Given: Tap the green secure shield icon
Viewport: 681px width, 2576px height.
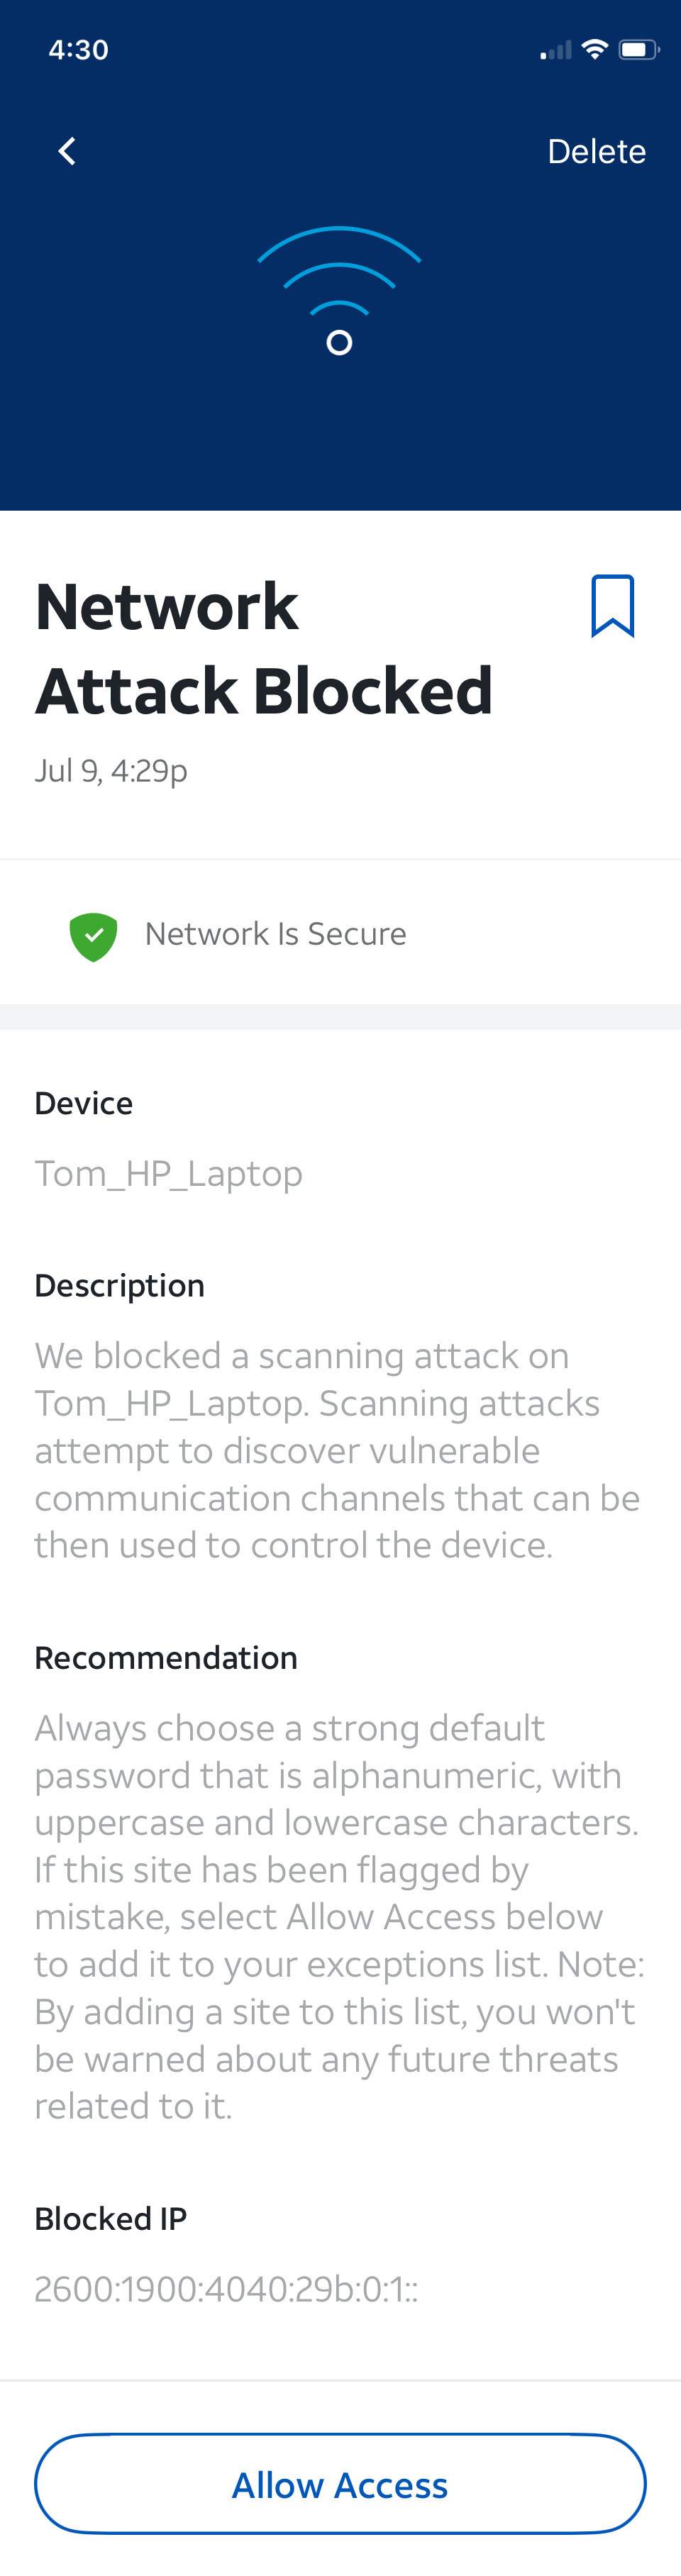Looking at the screenshot, I should point(93,936).
